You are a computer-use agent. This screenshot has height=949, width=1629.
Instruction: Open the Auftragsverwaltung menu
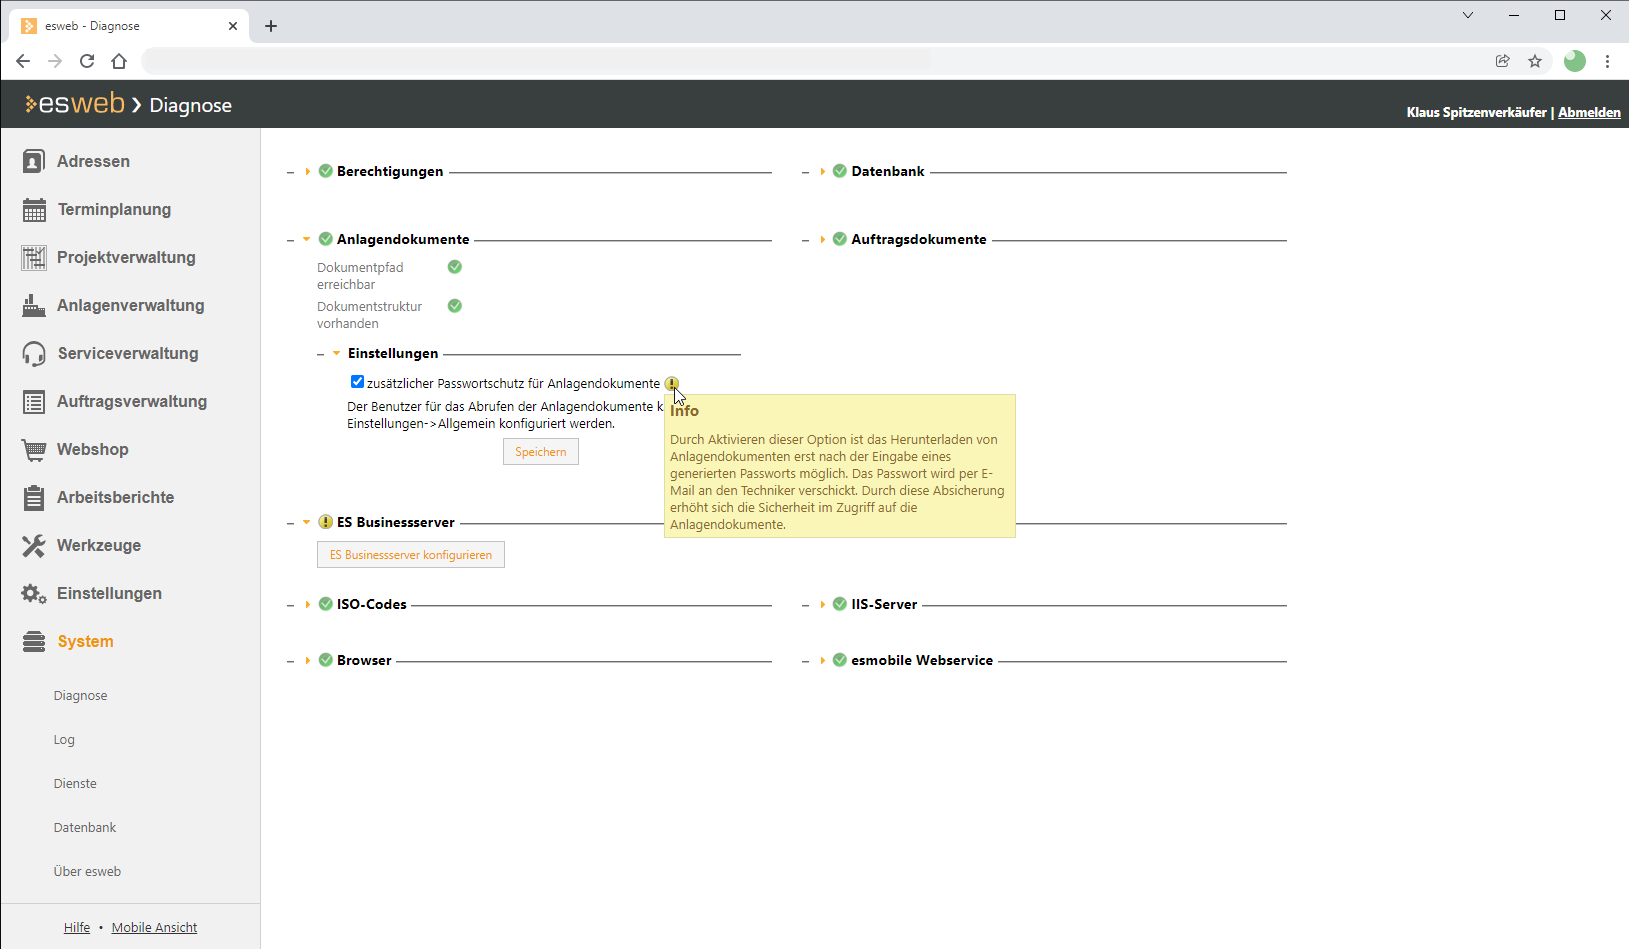(131, 402)
